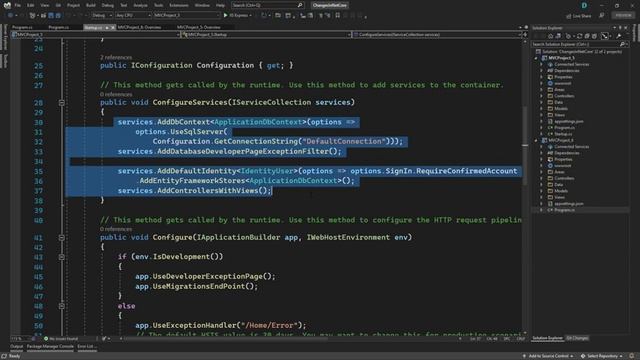The image size is (640, 360).
Task: Open the Package Manager Console tab
Action: 50,347
